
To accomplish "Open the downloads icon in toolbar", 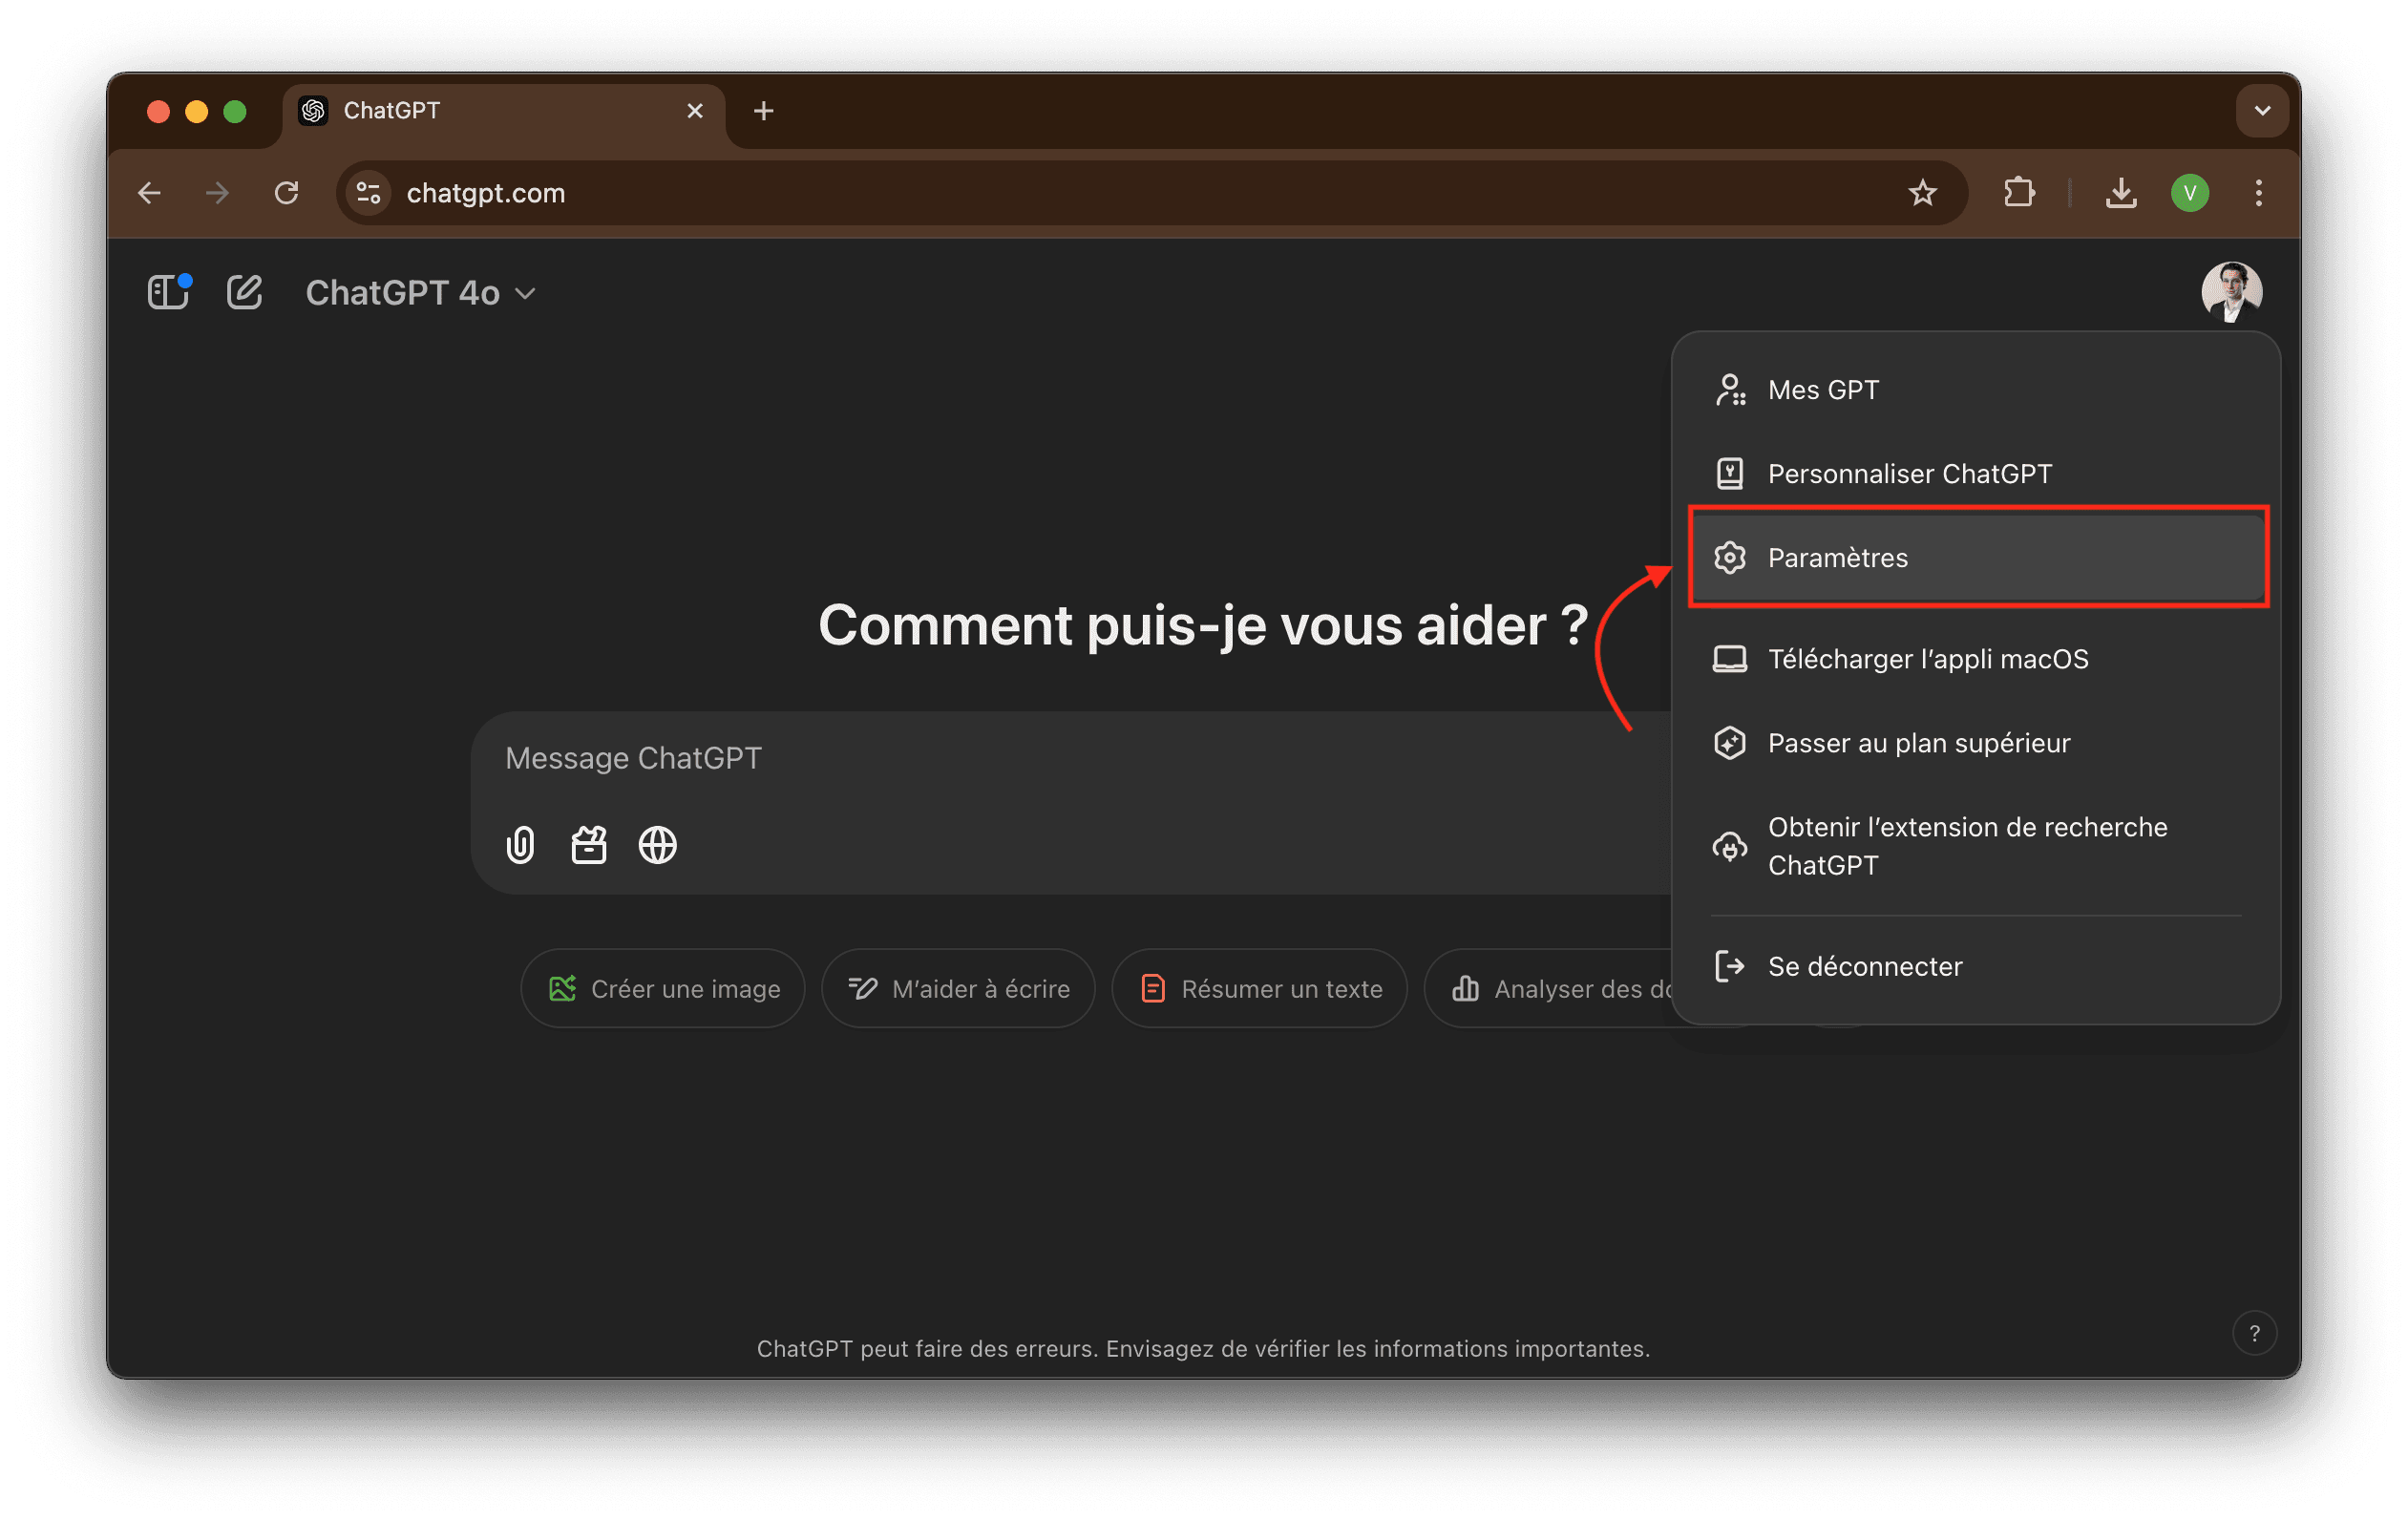I will (2120, 193).
